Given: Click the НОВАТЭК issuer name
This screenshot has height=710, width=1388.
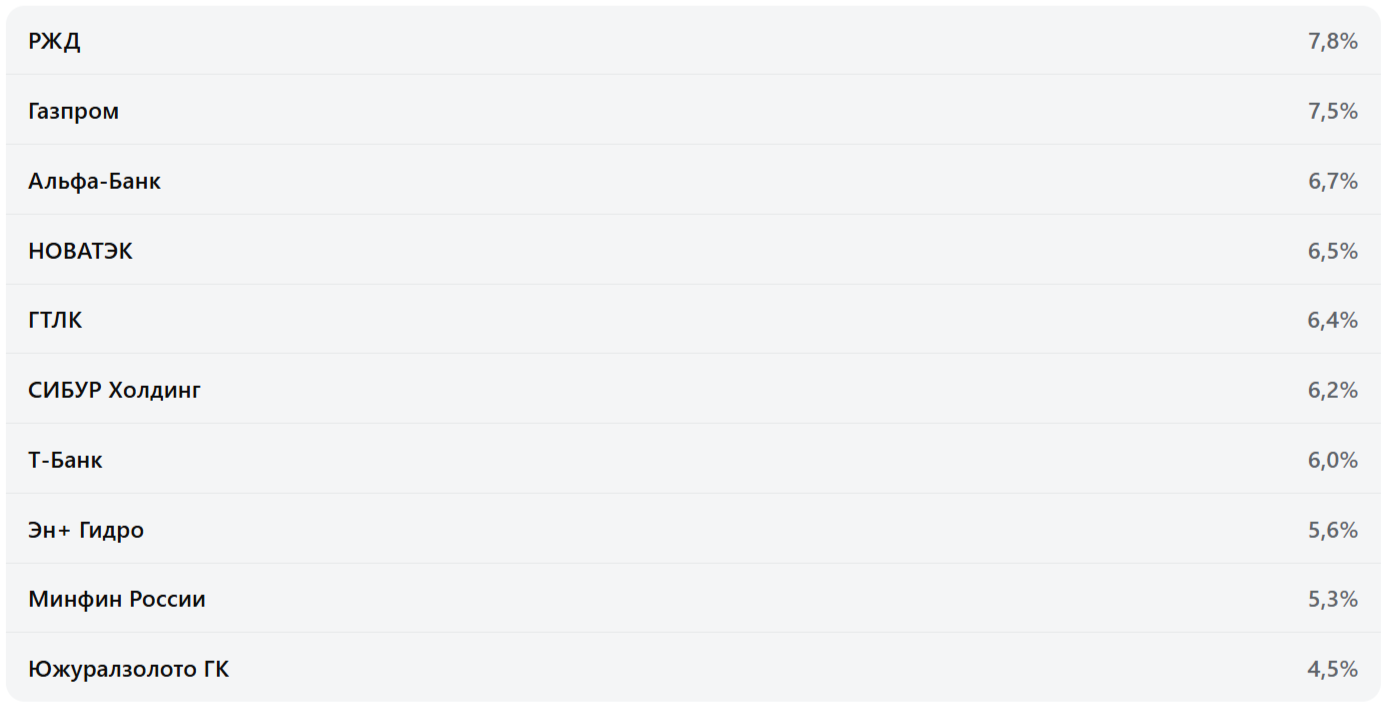Looking at the screenshot, I should [80, 251].
